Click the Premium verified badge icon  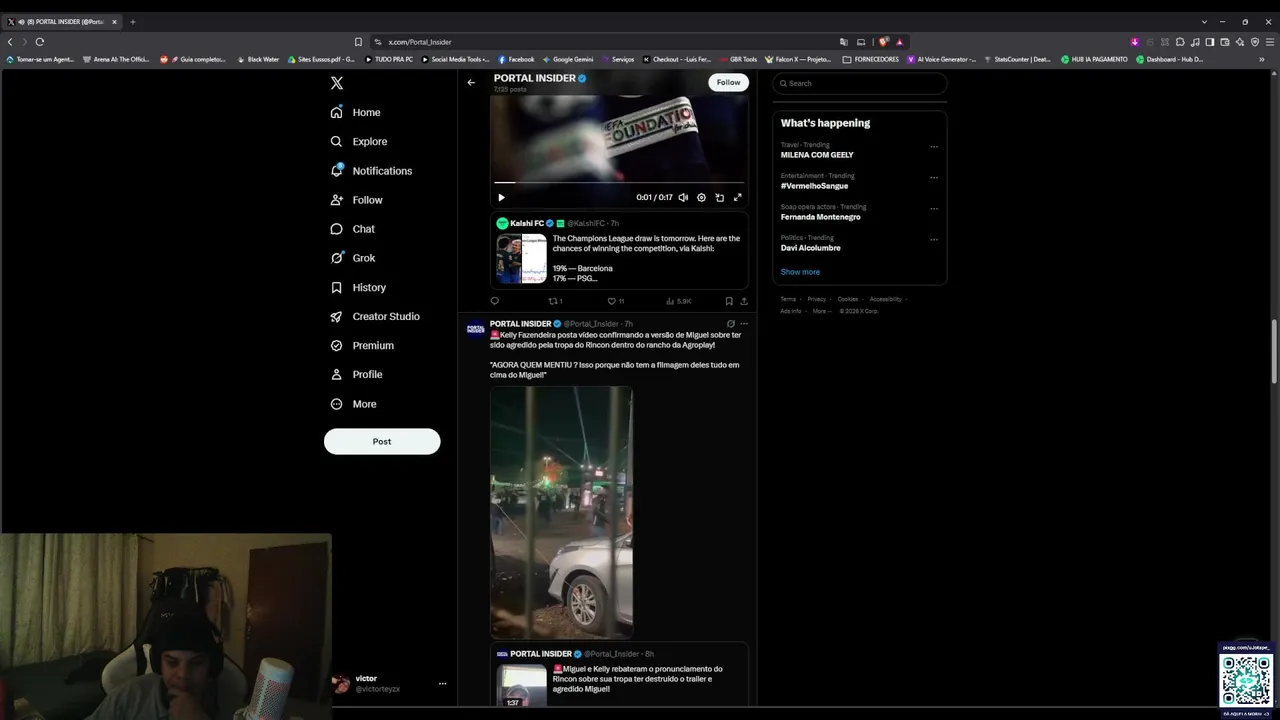(337, 346)
